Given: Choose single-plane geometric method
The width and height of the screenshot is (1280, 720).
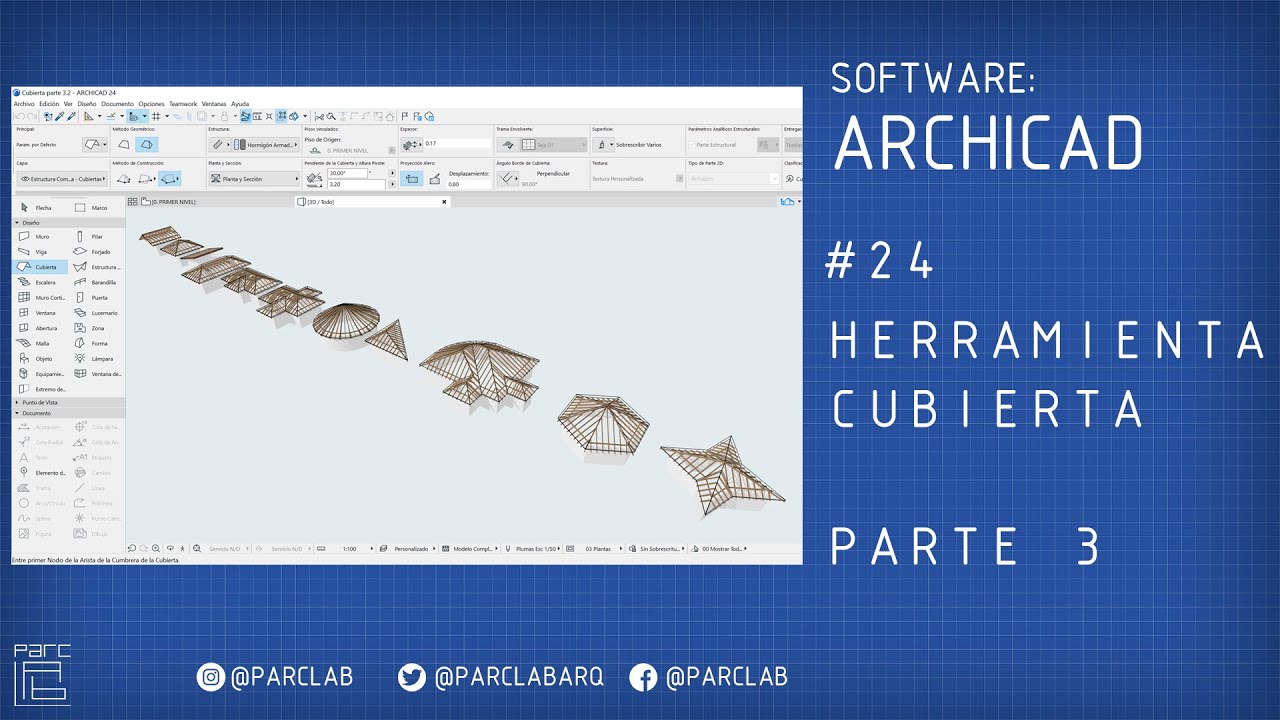Looking at the screenshot, I should tap(124, 145).
